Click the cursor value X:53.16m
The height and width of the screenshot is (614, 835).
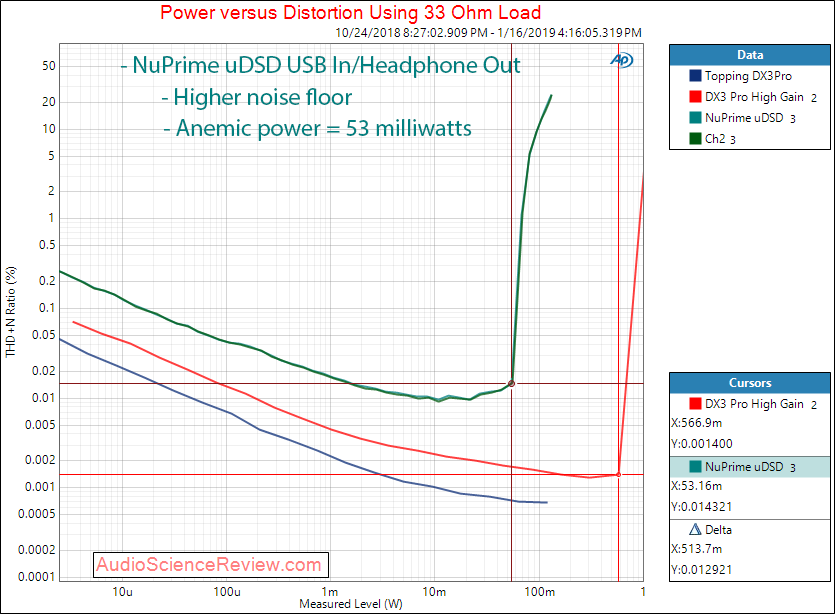coord(697,486)
